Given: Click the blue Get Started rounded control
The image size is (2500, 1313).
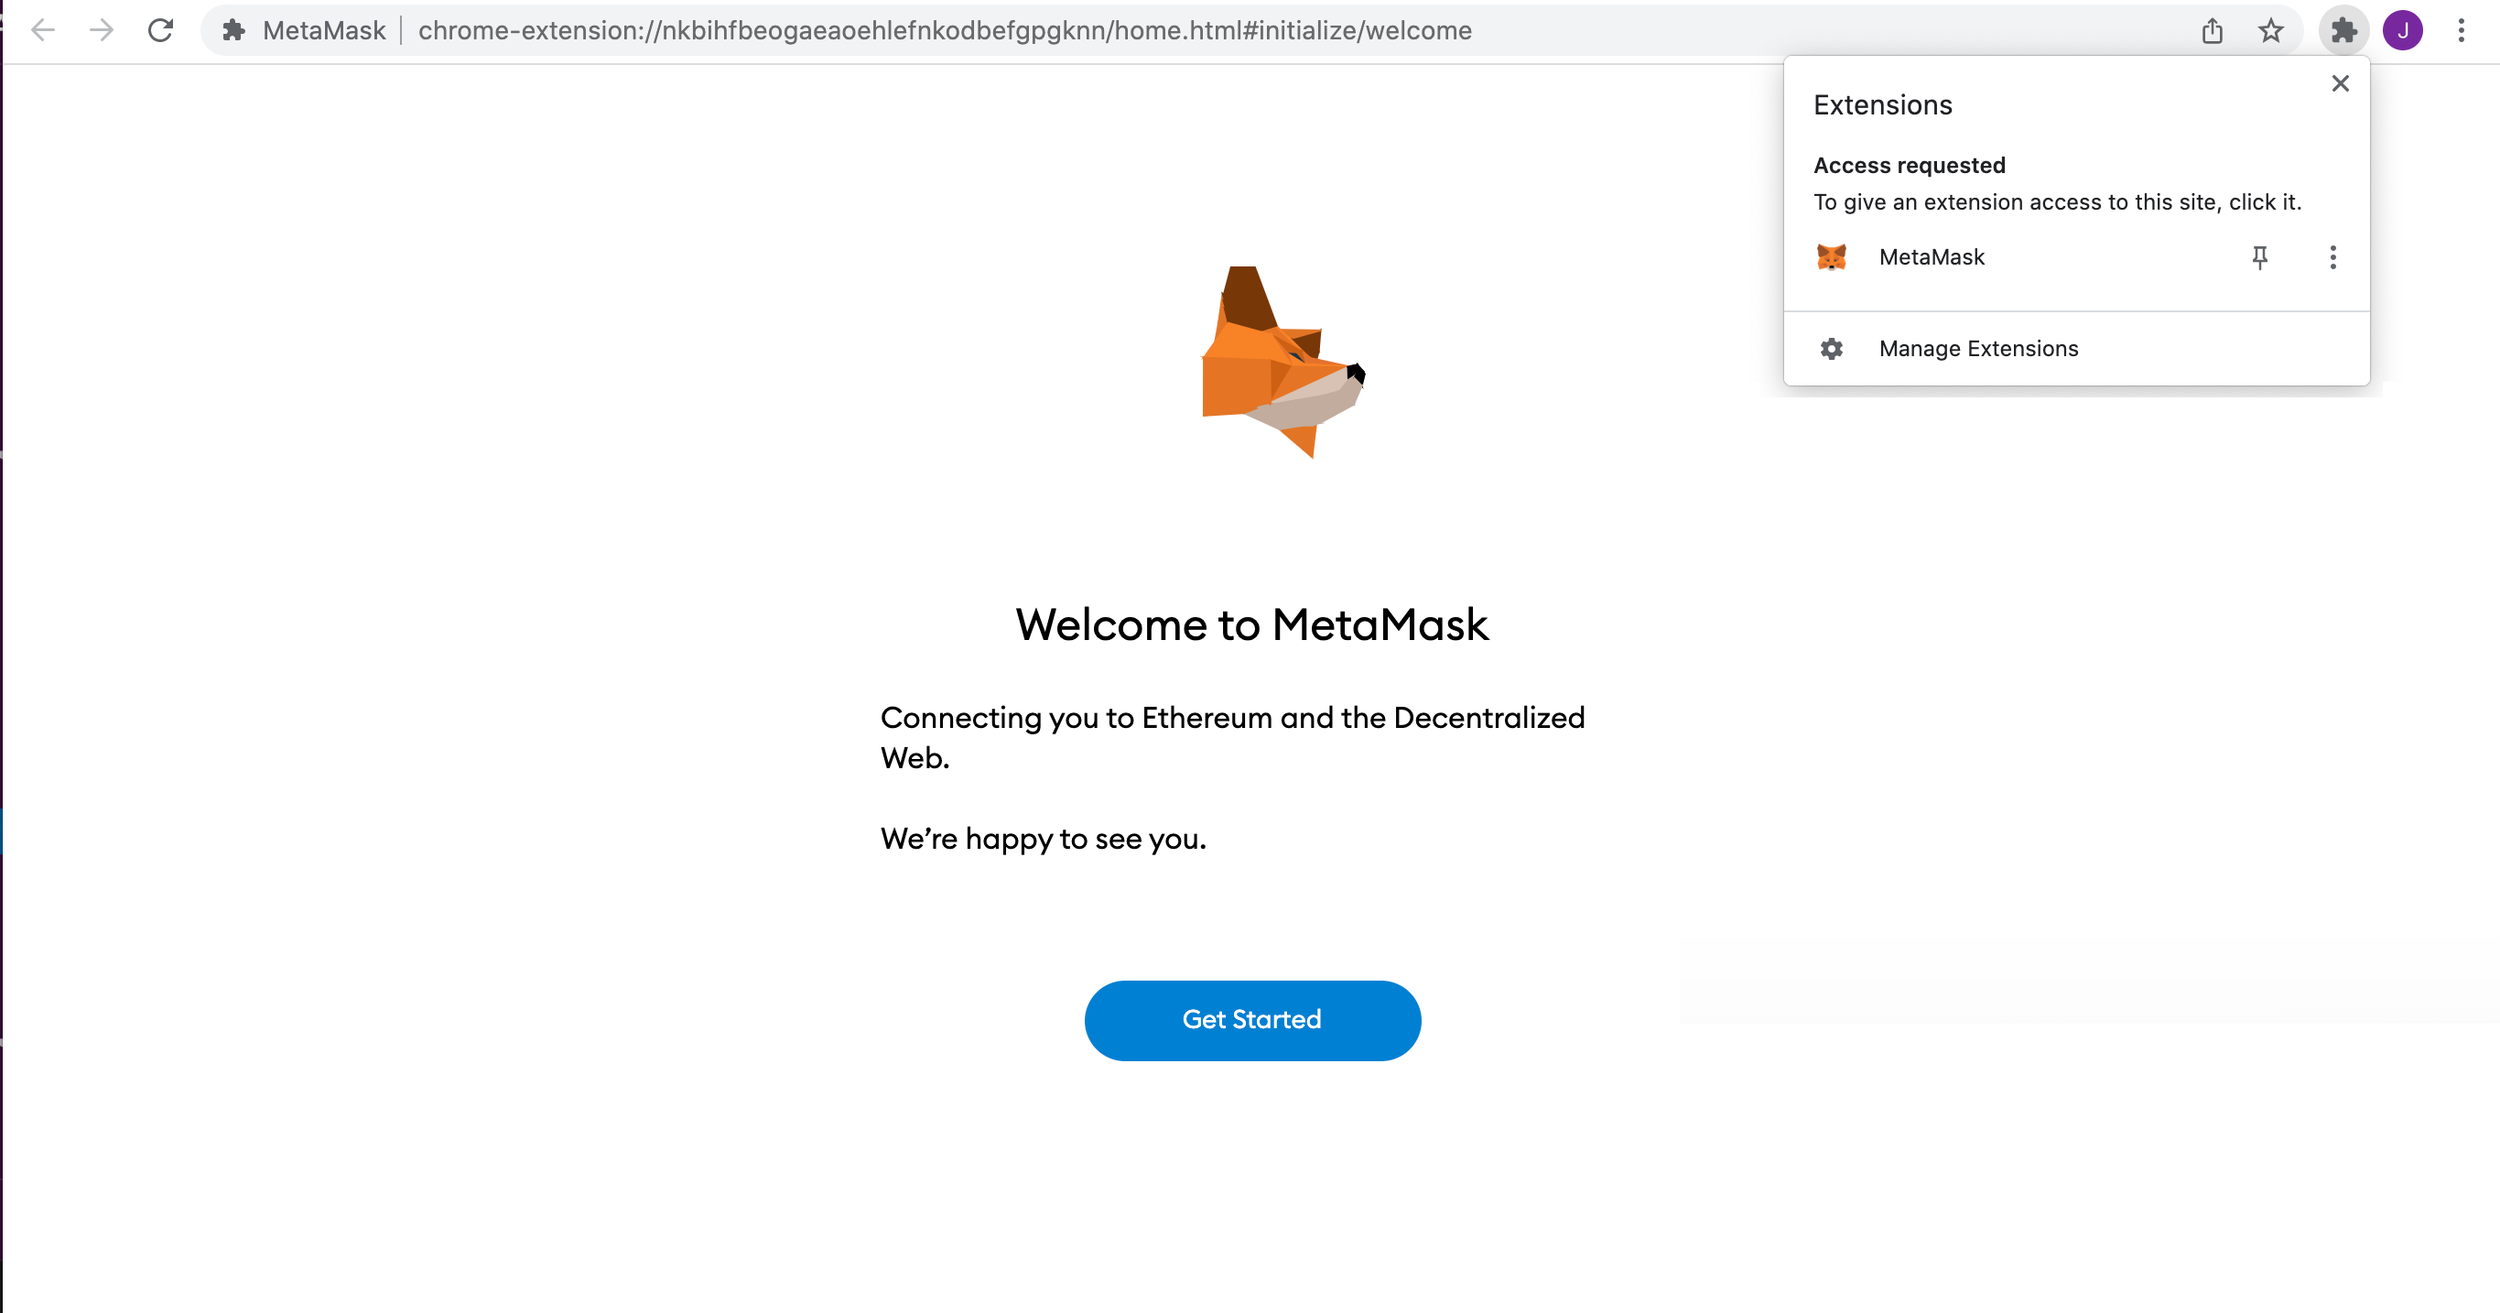Looking at the screenshot, I should tap(1252, 1020).
